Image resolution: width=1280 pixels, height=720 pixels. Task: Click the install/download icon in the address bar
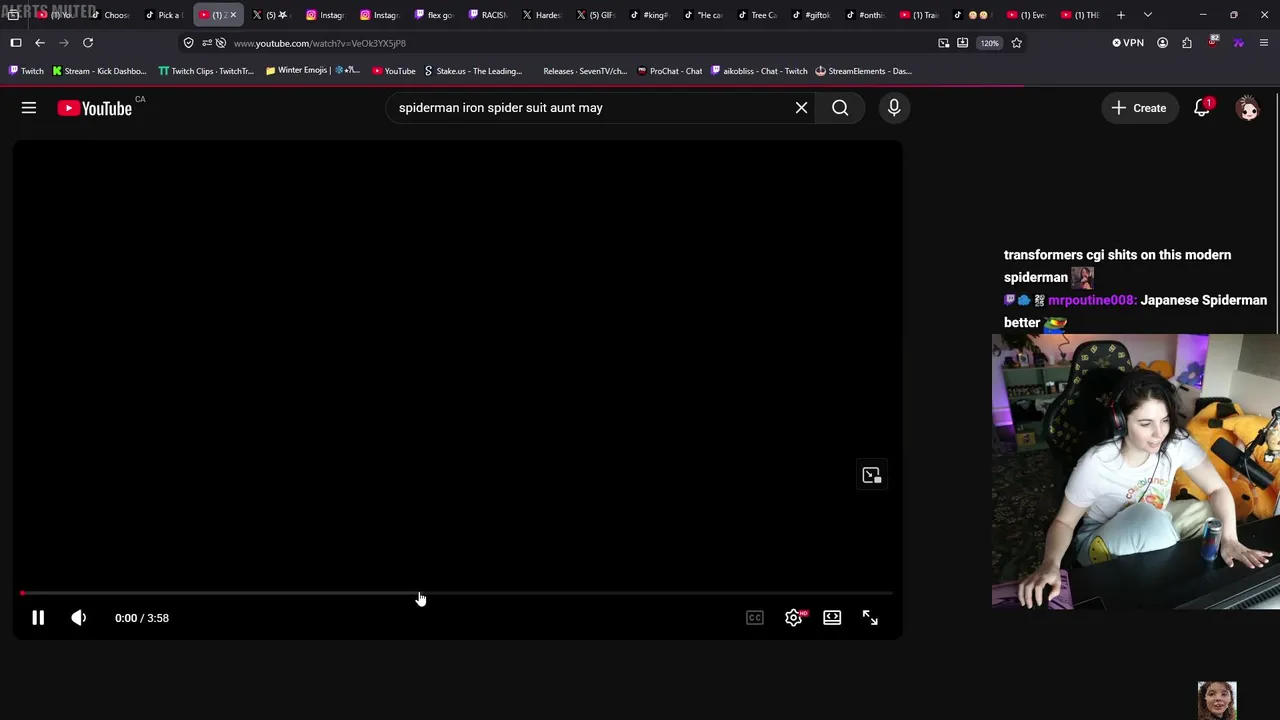point(962,43)
